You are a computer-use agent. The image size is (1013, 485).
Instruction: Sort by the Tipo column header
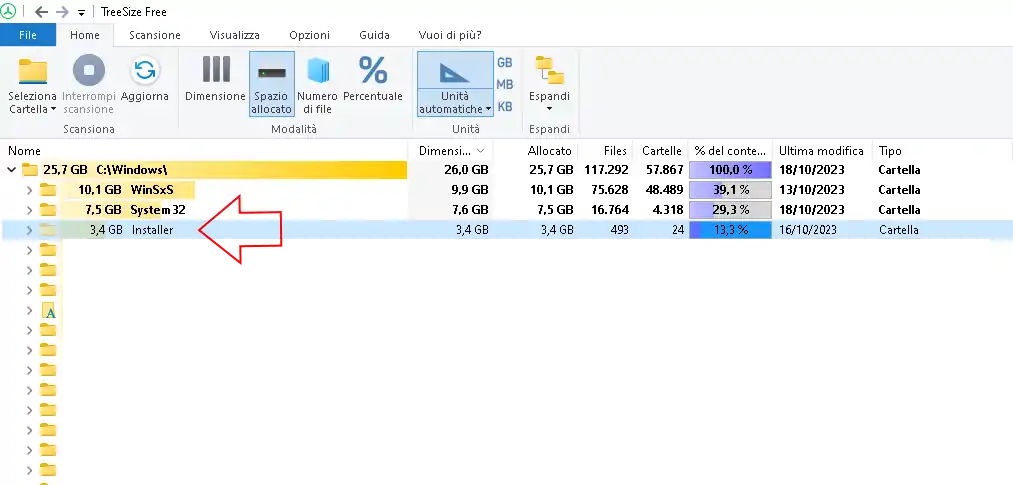pyautogui.click(x=942, y=151)
